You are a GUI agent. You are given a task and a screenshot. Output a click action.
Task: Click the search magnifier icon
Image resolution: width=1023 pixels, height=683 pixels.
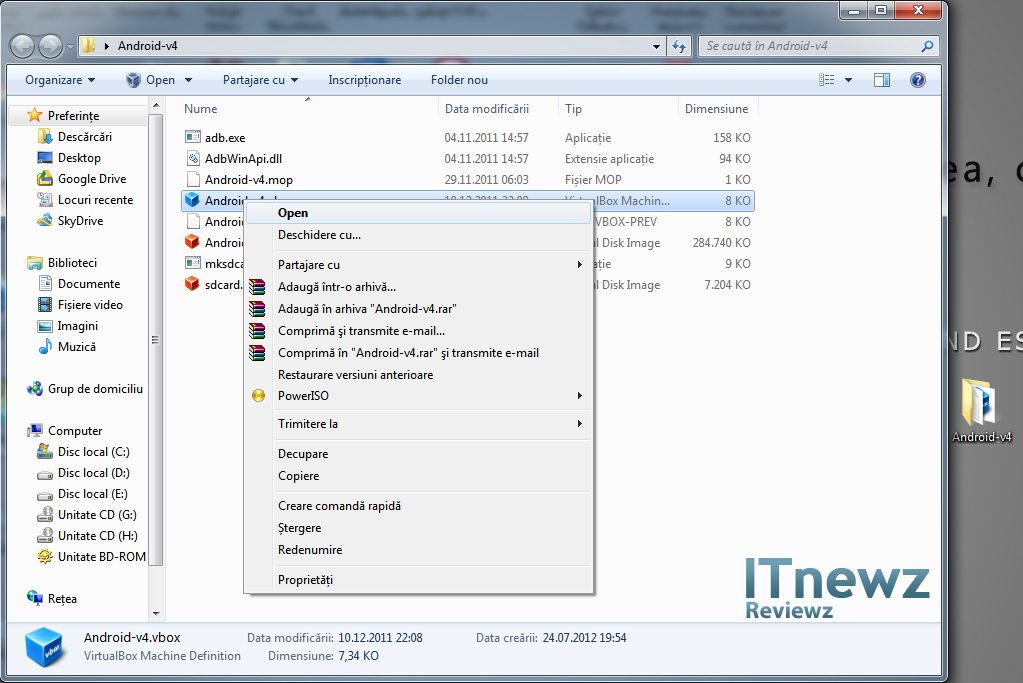pos(927,46)
